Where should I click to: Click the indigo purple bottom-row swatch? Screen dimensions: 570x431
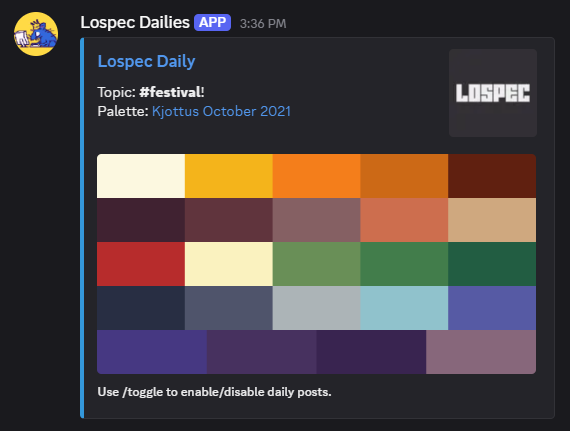152,352
